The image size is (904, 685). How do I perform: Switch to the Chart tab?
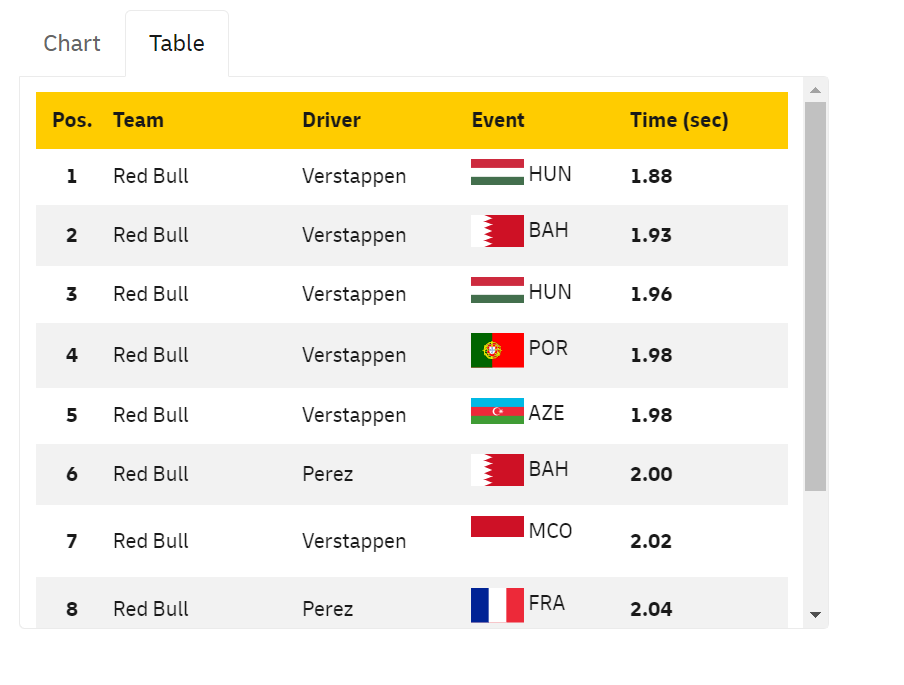tap(72, 44)
